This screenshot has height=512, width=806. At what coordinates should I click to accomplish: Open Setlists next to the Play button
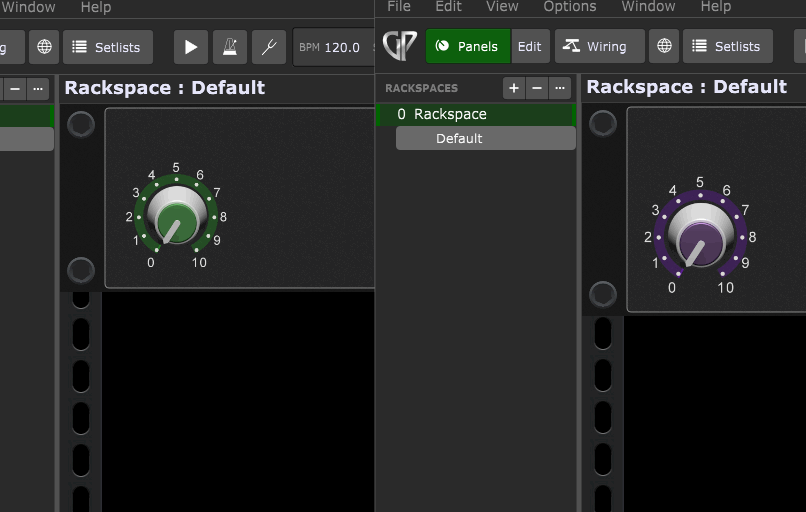pos(108,47)
